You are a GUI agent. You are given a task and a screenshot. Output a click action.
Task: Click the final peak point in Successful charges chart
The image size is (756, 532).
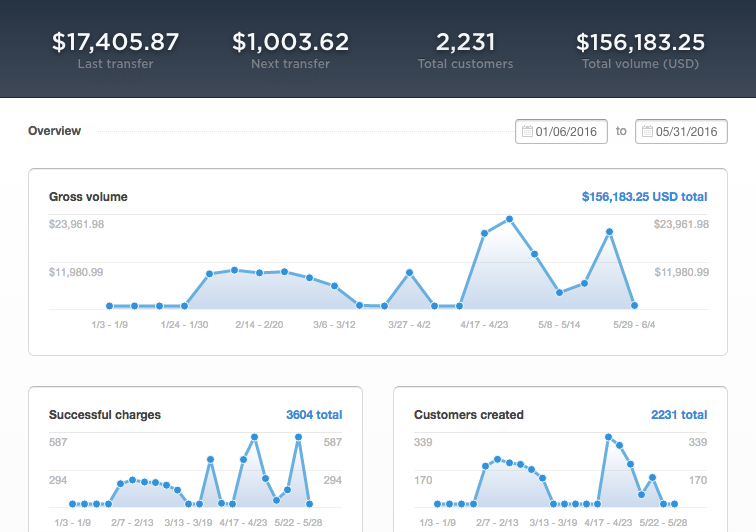click(298, 437)
